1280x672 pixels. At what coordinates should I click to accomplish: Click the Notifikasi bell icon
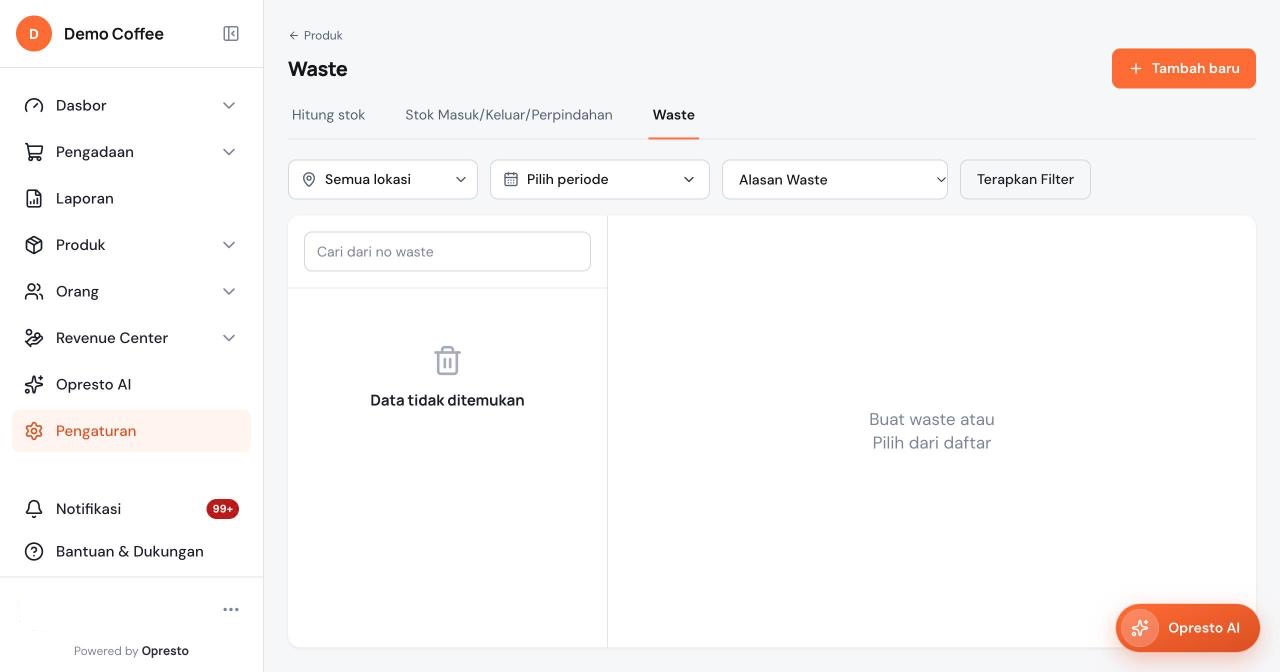pyautogui.click(x=34, y=509)
